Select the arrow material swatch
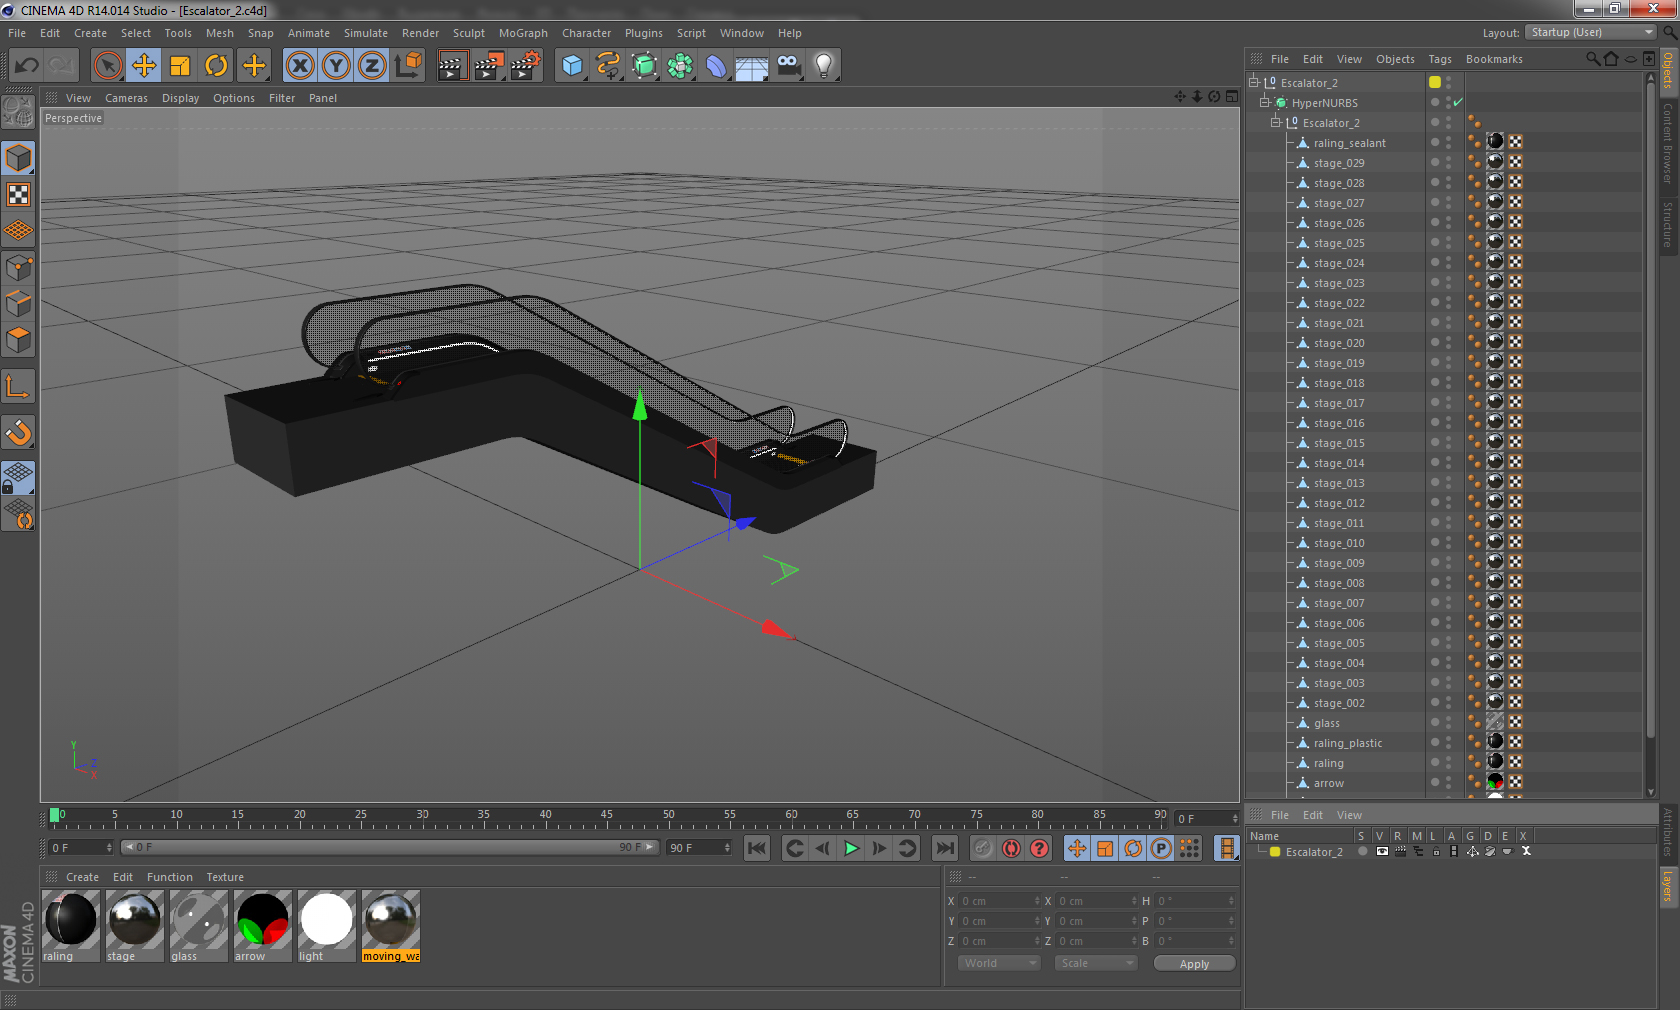 262,926
